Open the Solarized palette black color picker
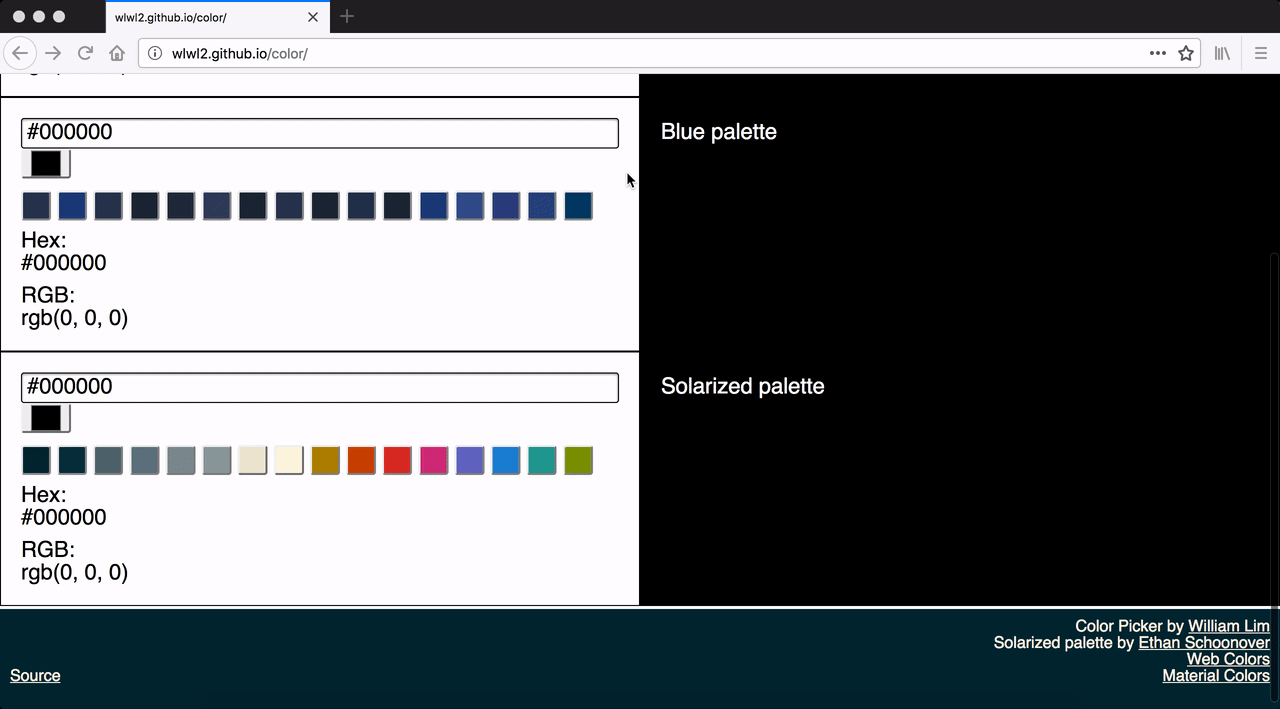Screen dimensions: 1280x709 (x=46, y=418)
